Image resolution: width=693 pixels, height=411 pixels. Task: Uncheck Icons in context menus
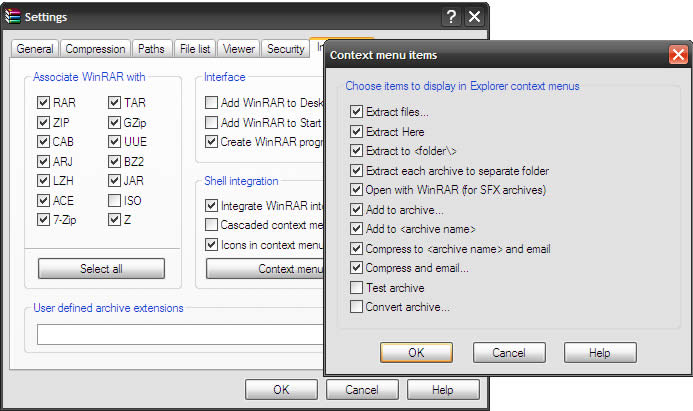pos(211,244)
